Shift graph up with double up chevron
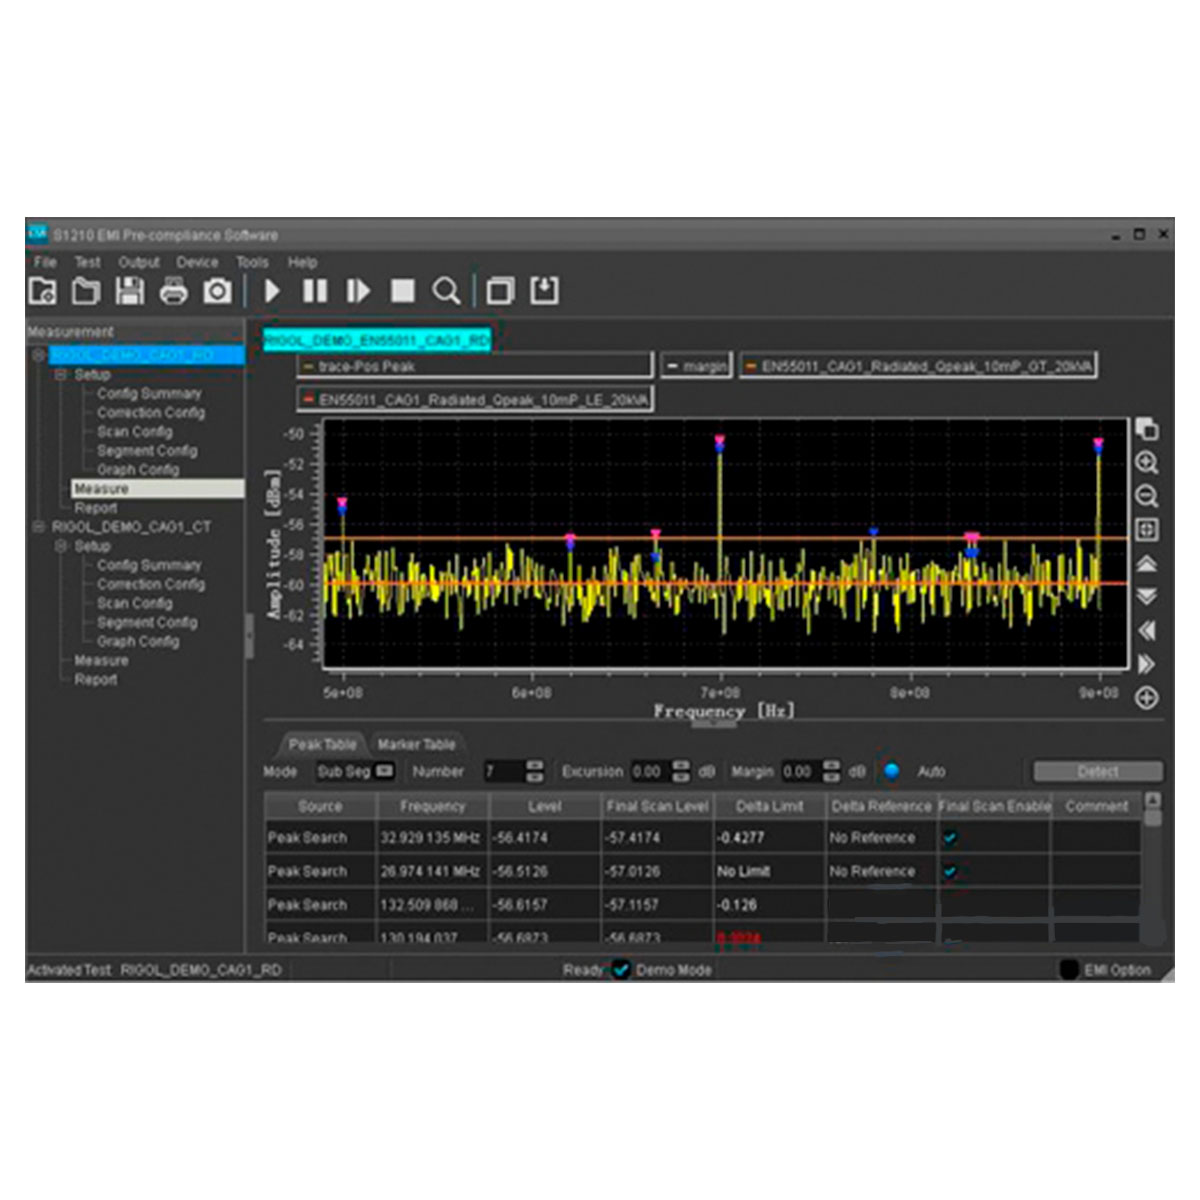 (1147, 564)
